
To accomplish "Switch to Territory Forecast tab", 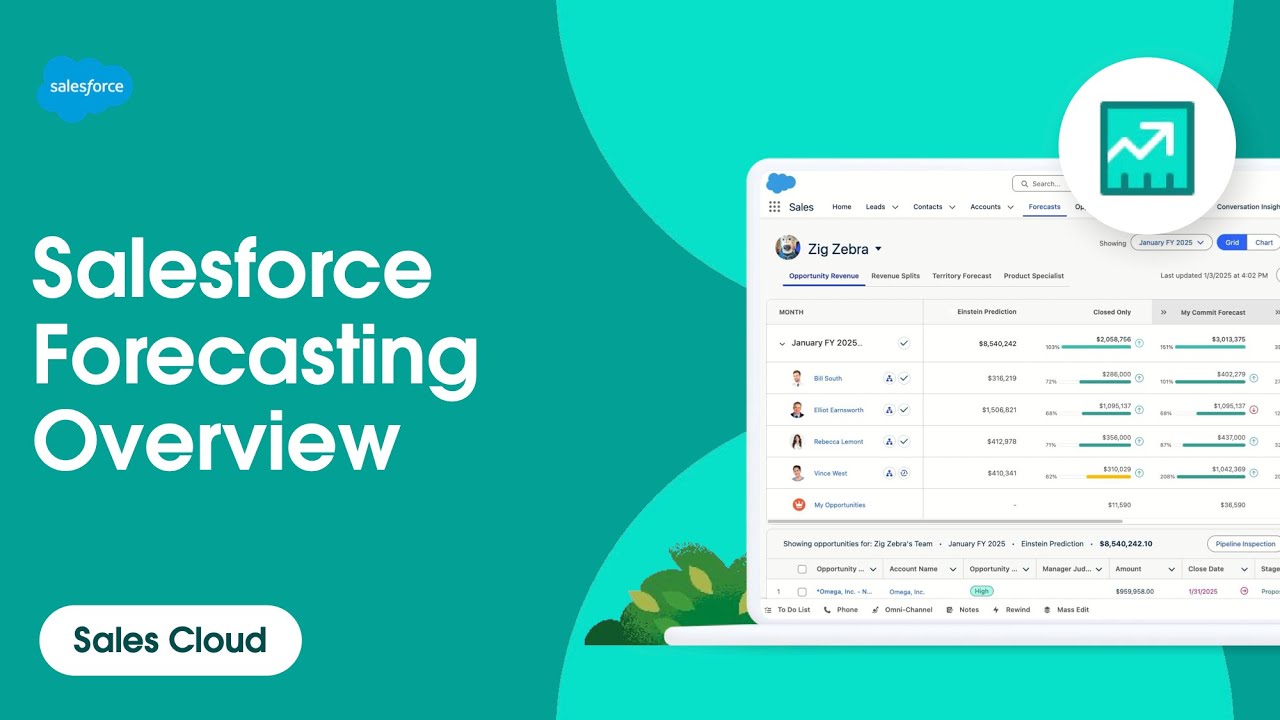I will [x=962, y=276].
